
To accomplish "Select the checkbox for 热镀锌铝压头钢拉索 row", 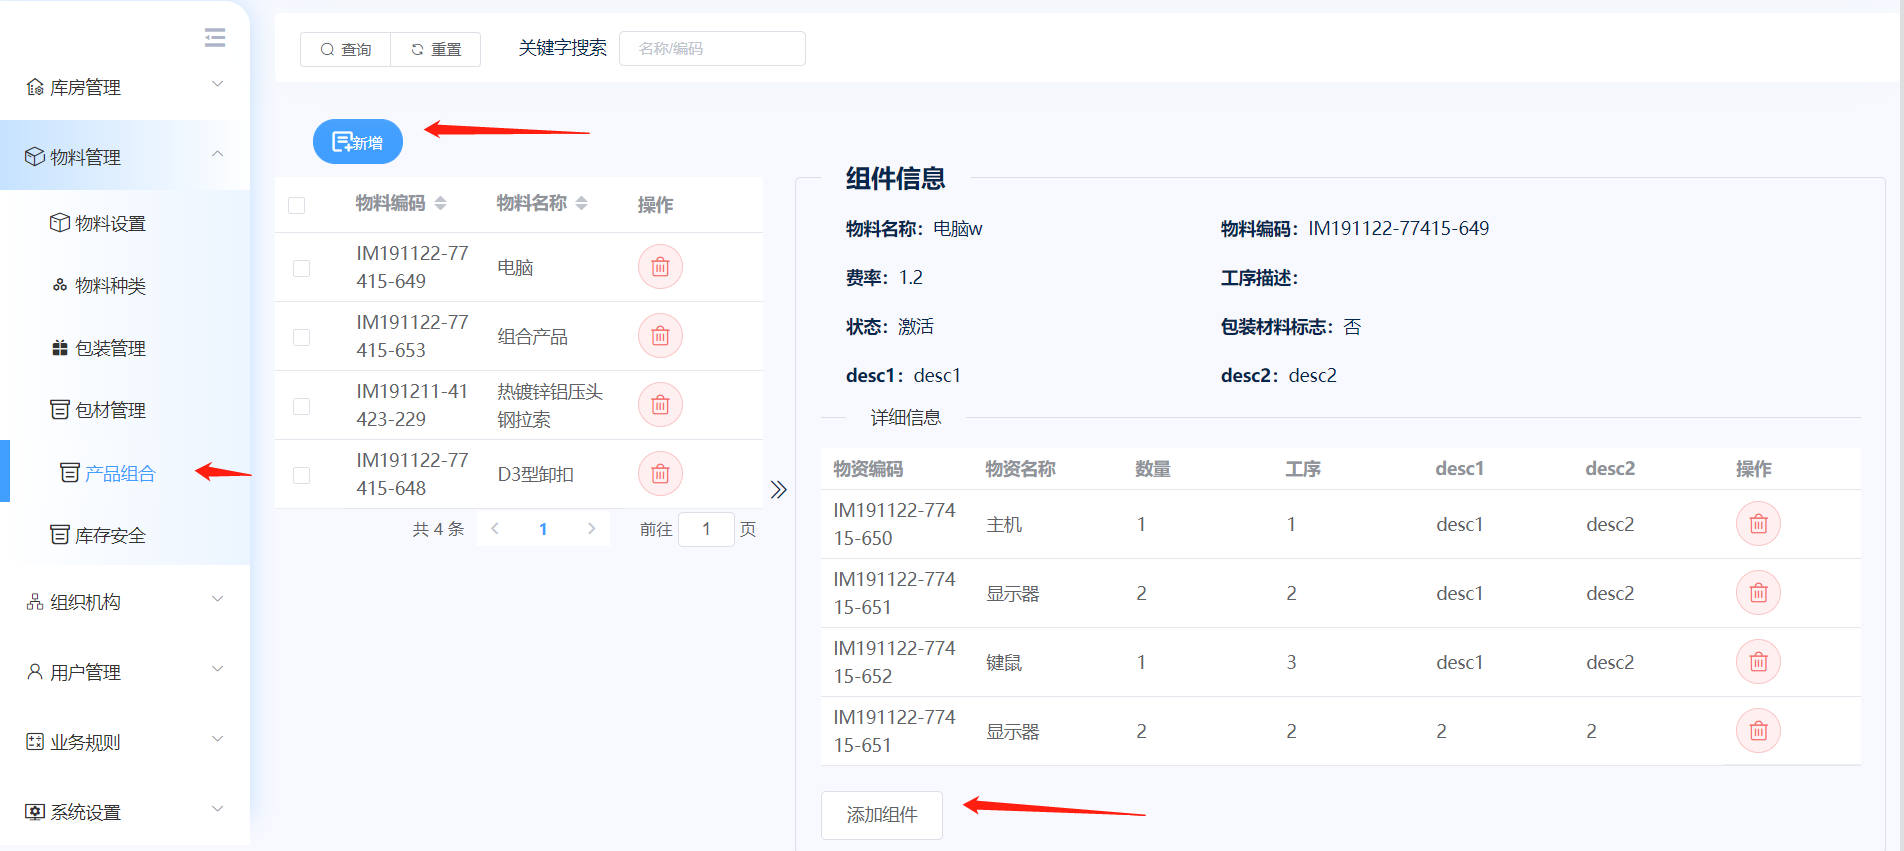I will coord(301,406).
